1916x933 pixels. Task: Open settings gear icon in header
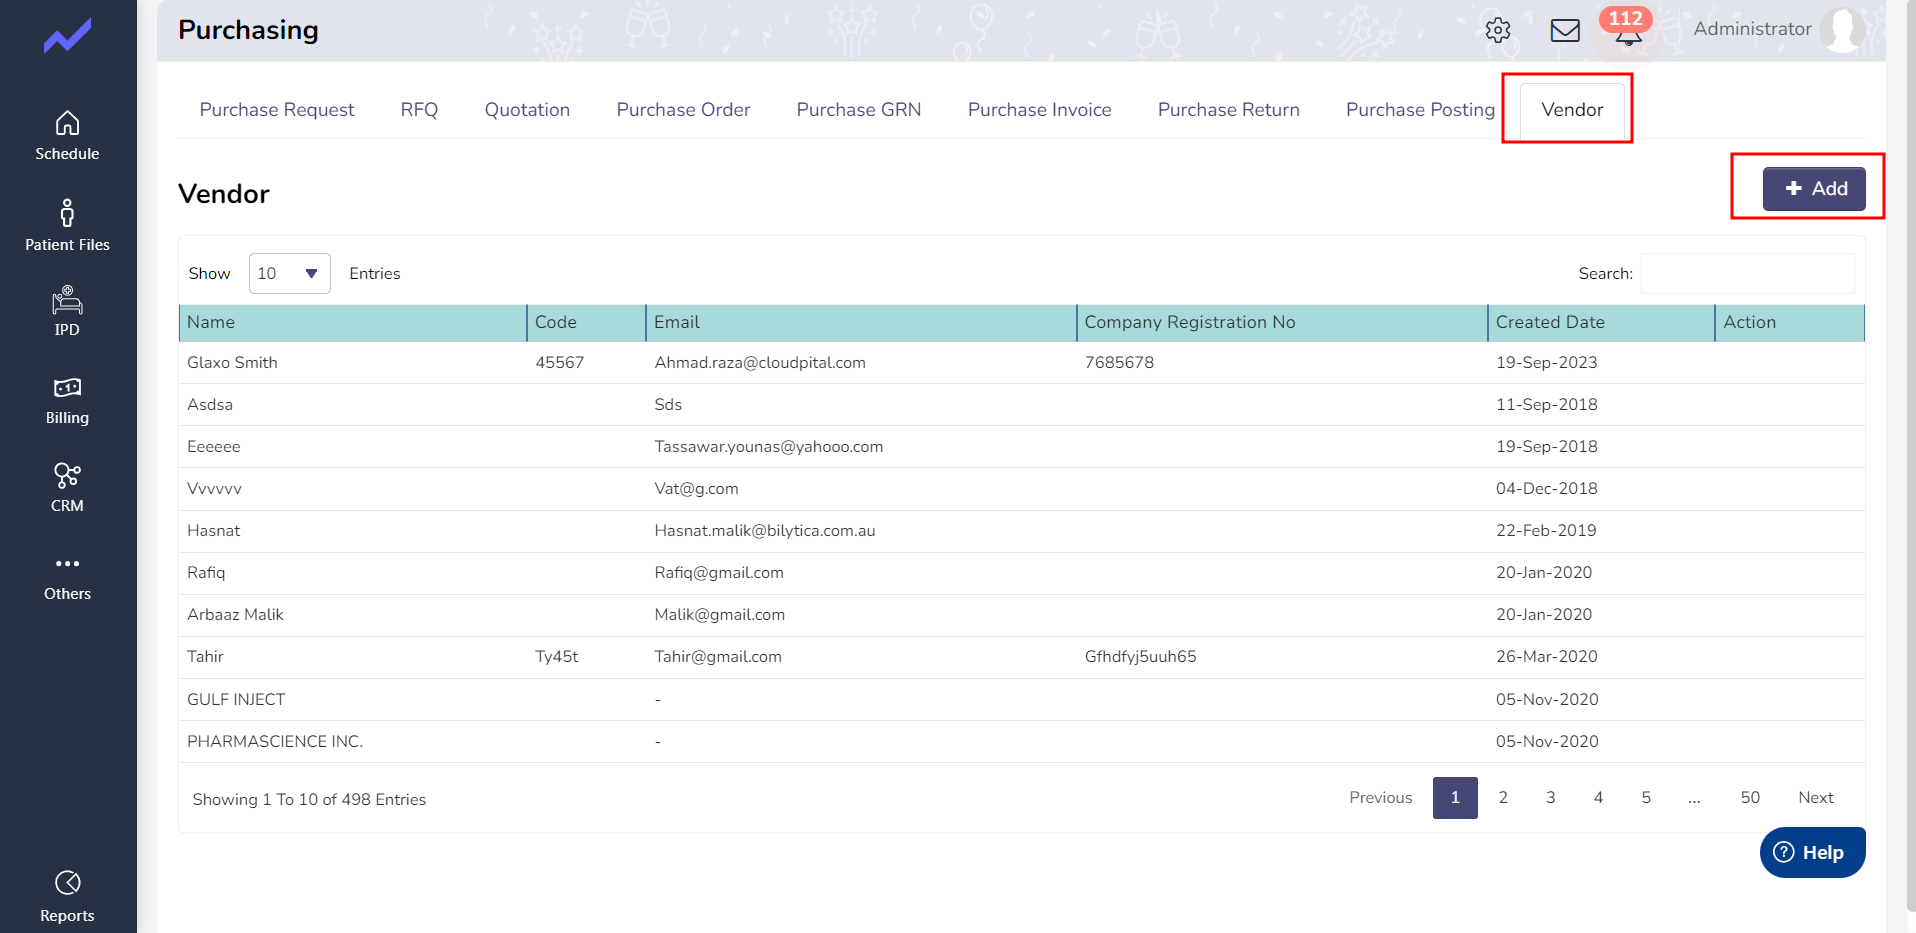[1497, 30]
